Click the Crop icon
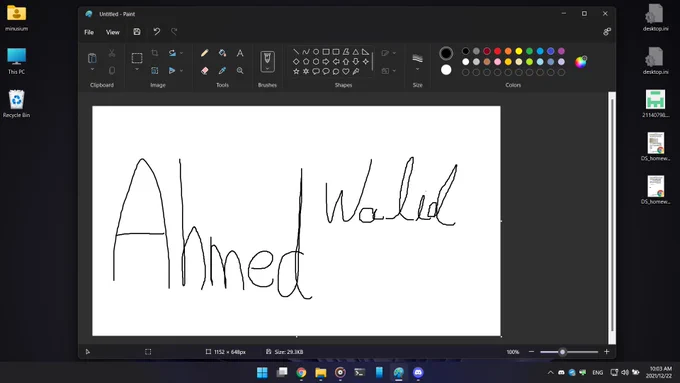 (x=155, y=53)
